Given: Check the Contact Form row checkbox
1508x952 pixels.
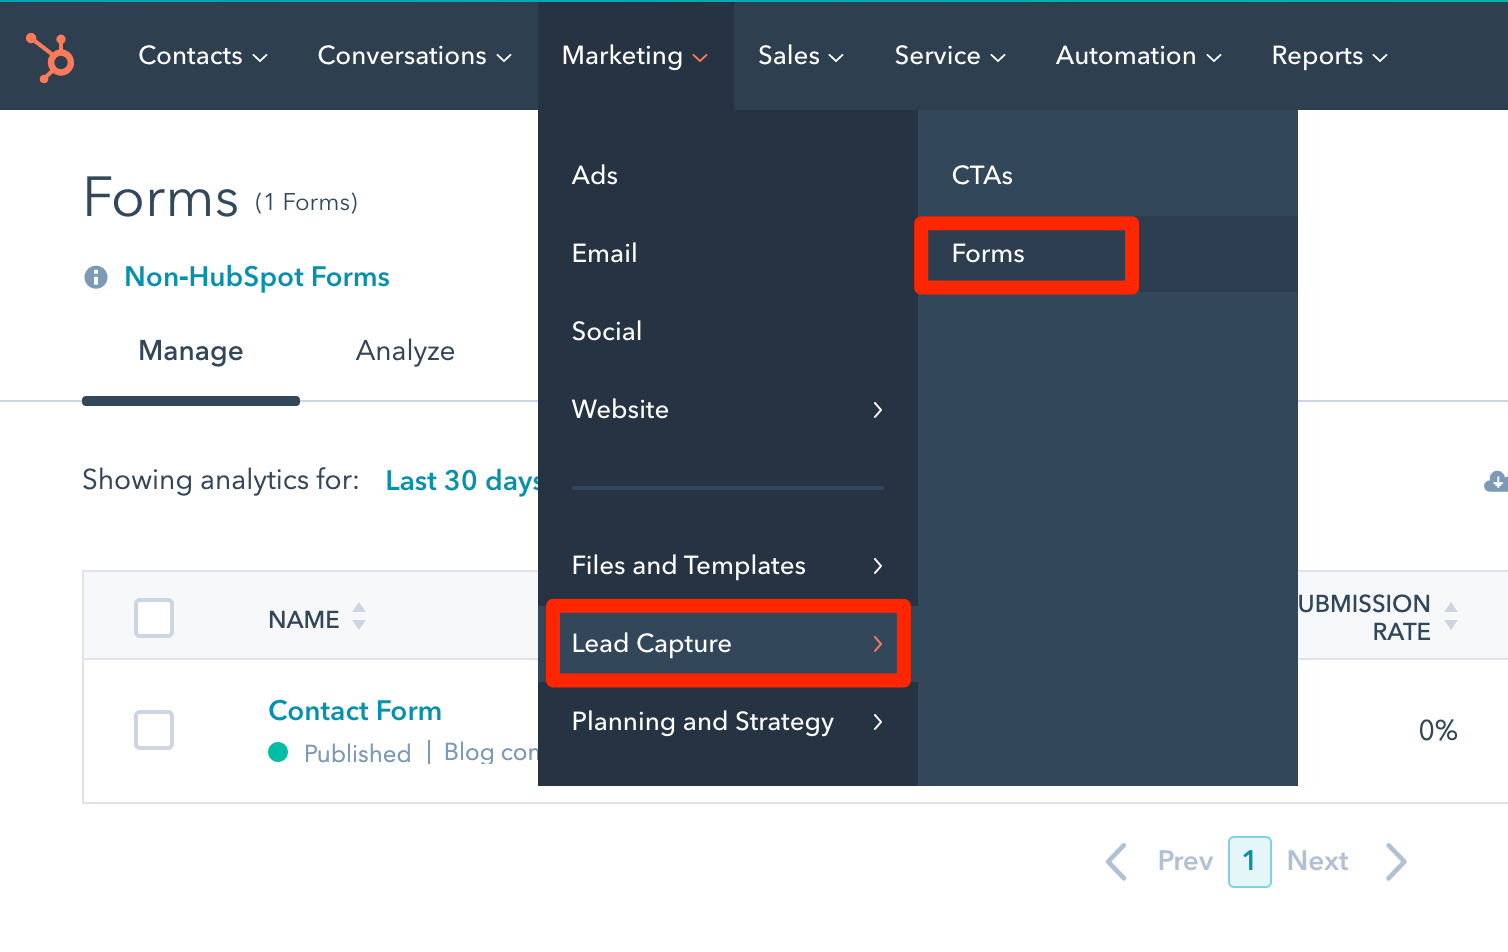Looking at the screenshot, I should point(154,730).
